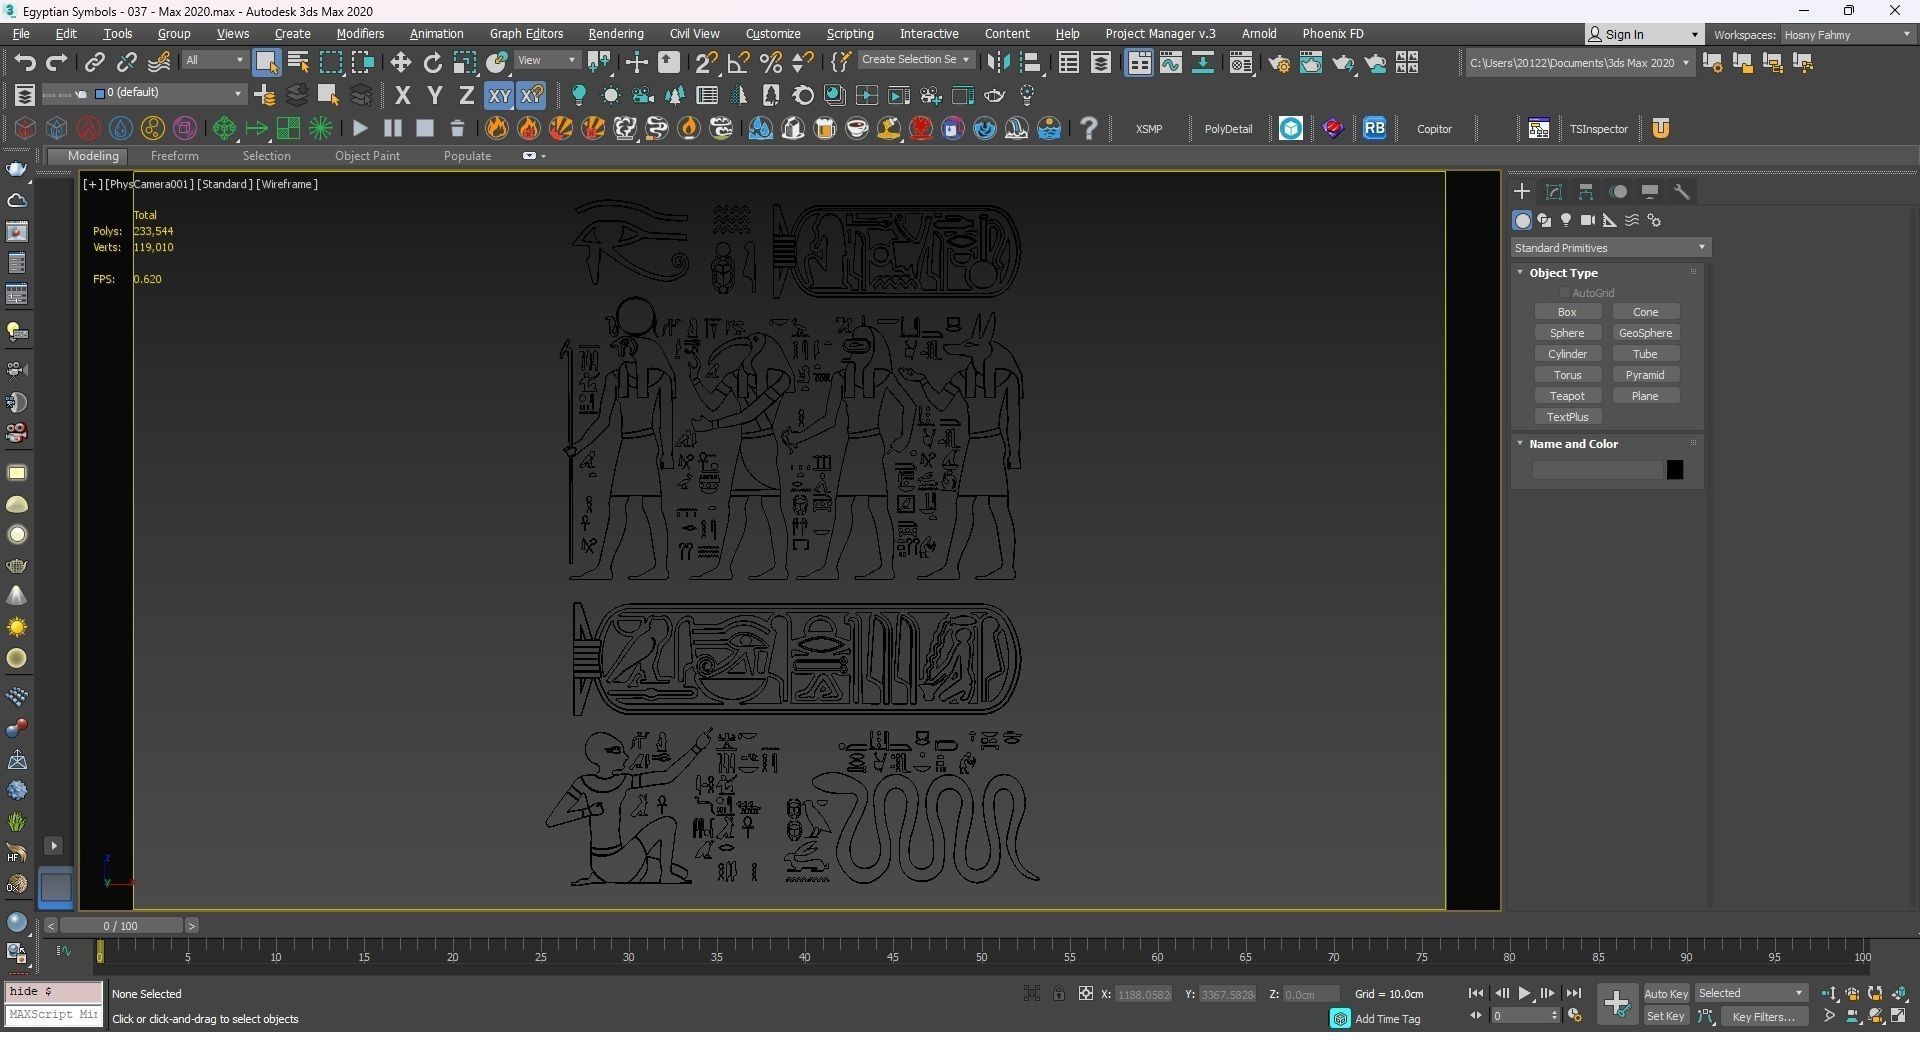Open the Hierarchy command panel tab
Viewport: 1920px width, 1040px height.
pyautogui.click(x=1586, y=192)
